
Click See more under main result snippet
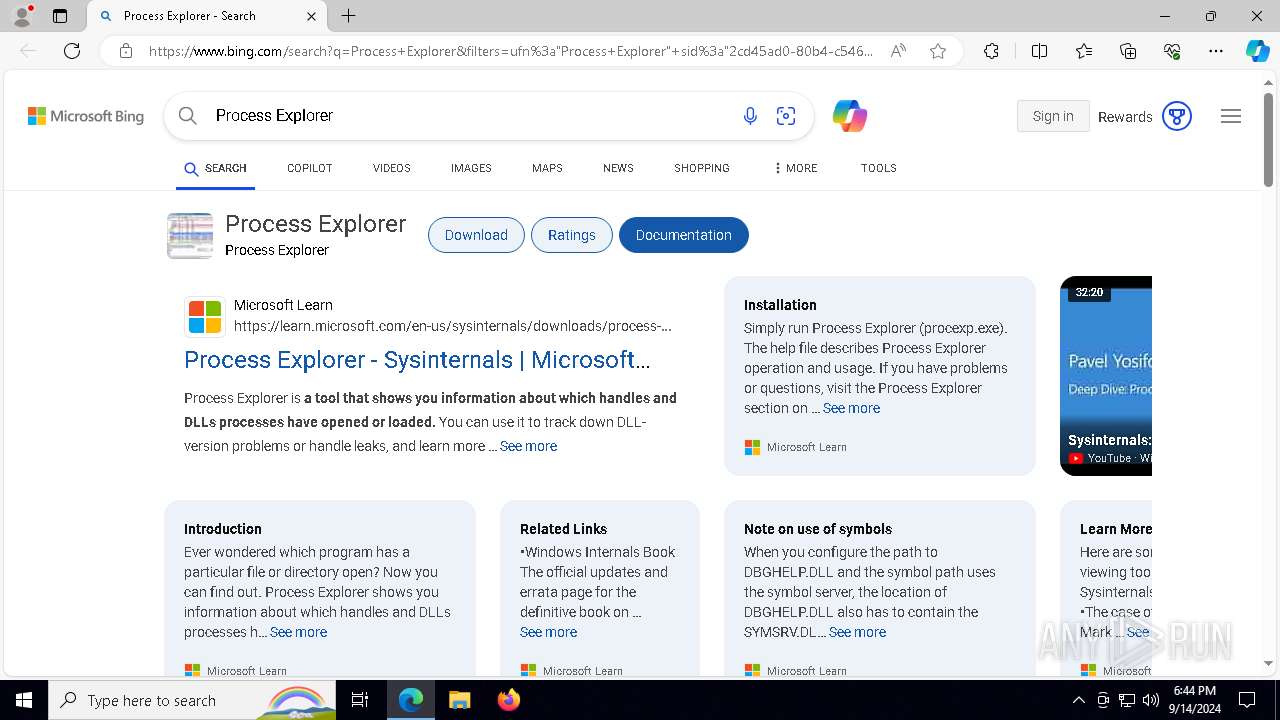[x=528, y=446]
